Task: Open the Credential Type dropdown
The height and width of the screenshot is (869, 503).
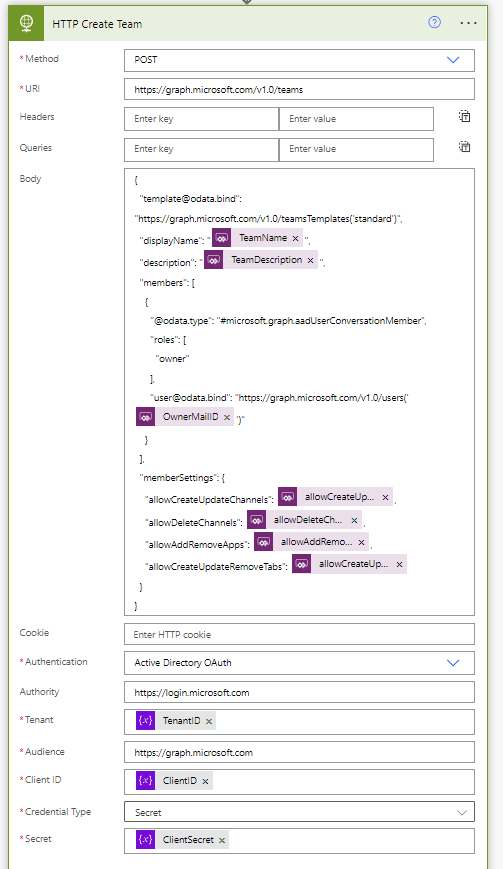Action: [299, 812]
